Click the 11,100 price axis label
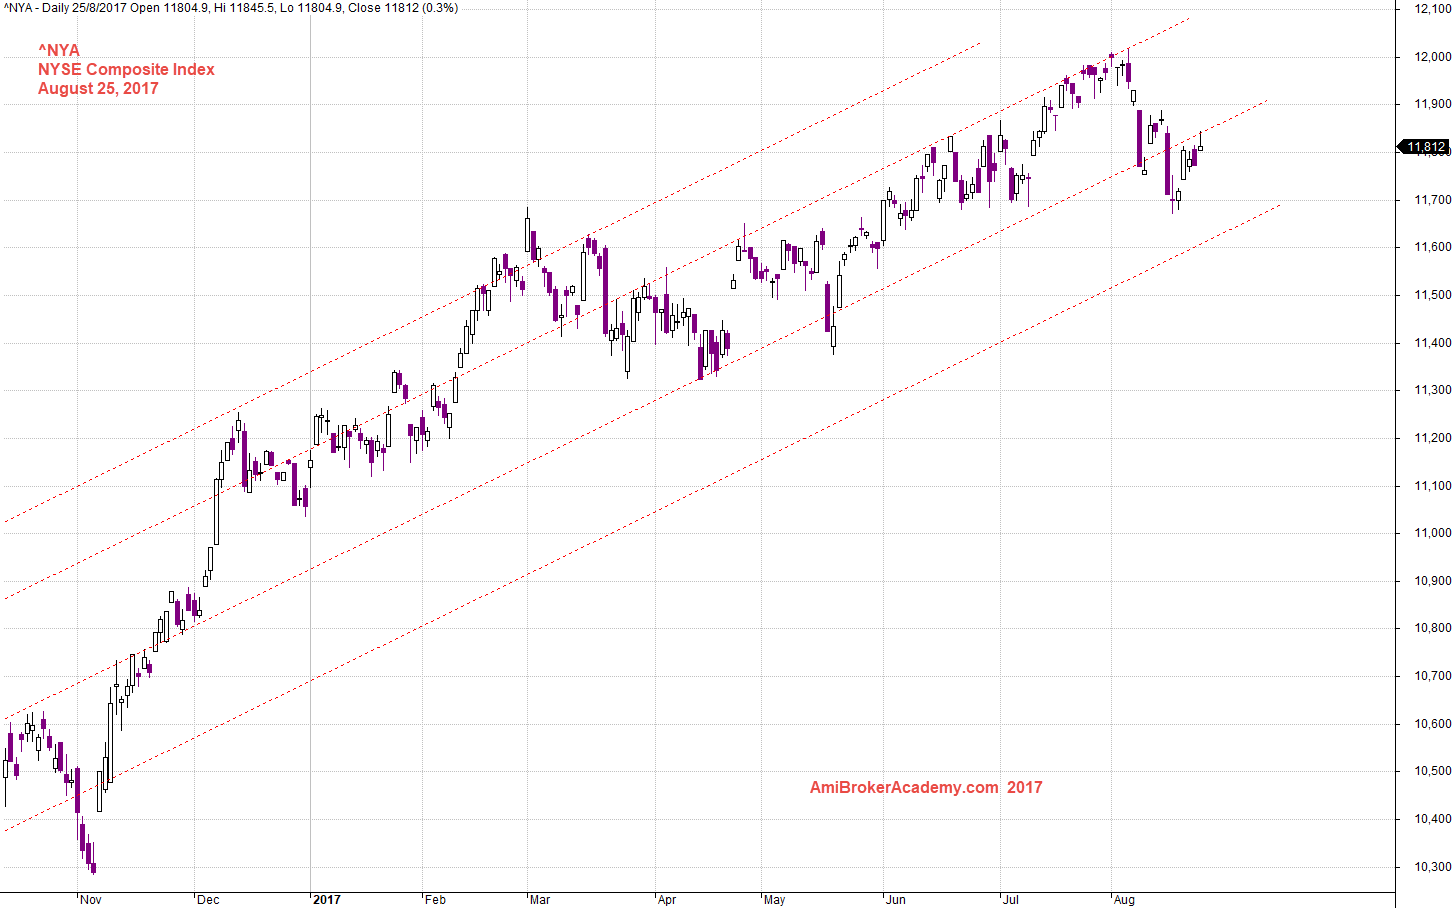This screenshot has height=908, width=1456. click(1432, 486)
